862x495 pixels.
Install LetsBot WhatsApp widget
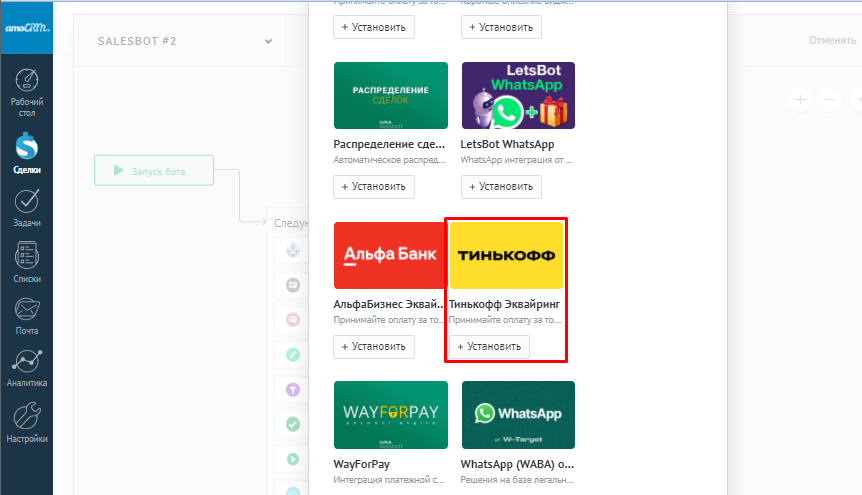[x=501, y=186]
